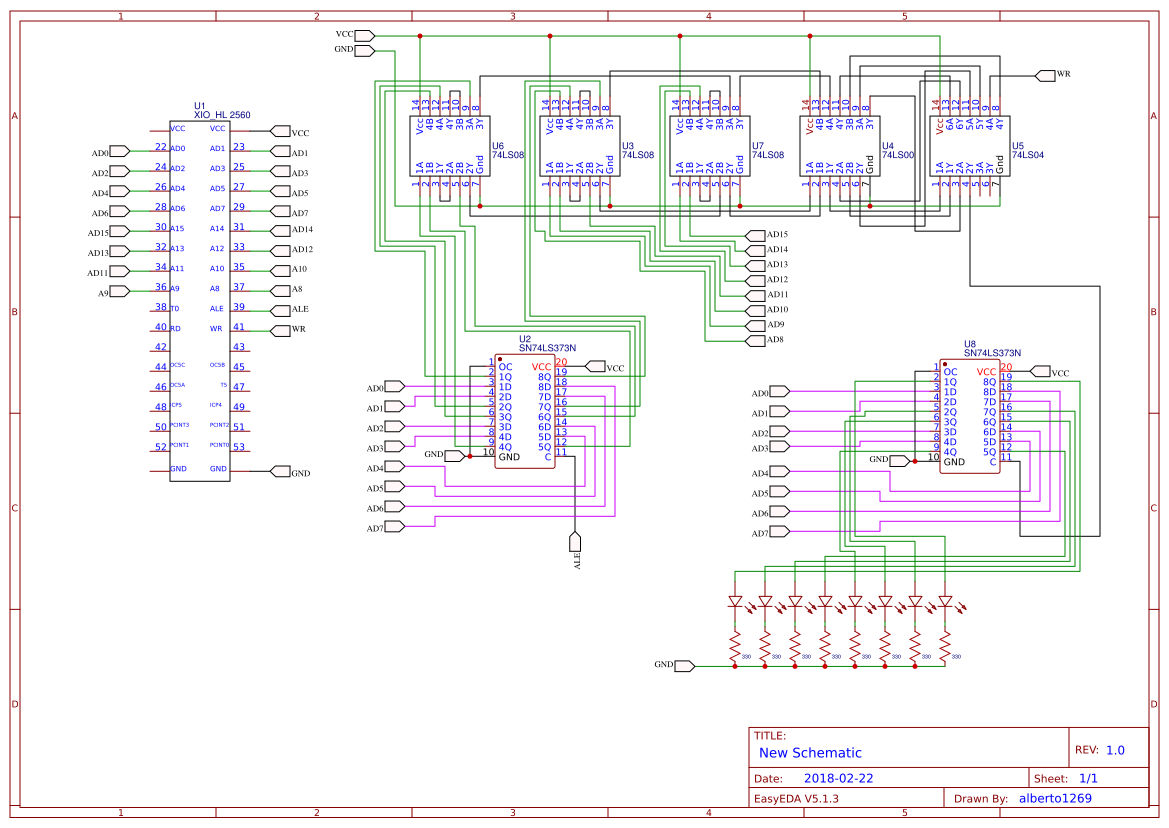Click the 2018-02-22 date field
The height and width of the screenshot is (828, 1169).
840,777
